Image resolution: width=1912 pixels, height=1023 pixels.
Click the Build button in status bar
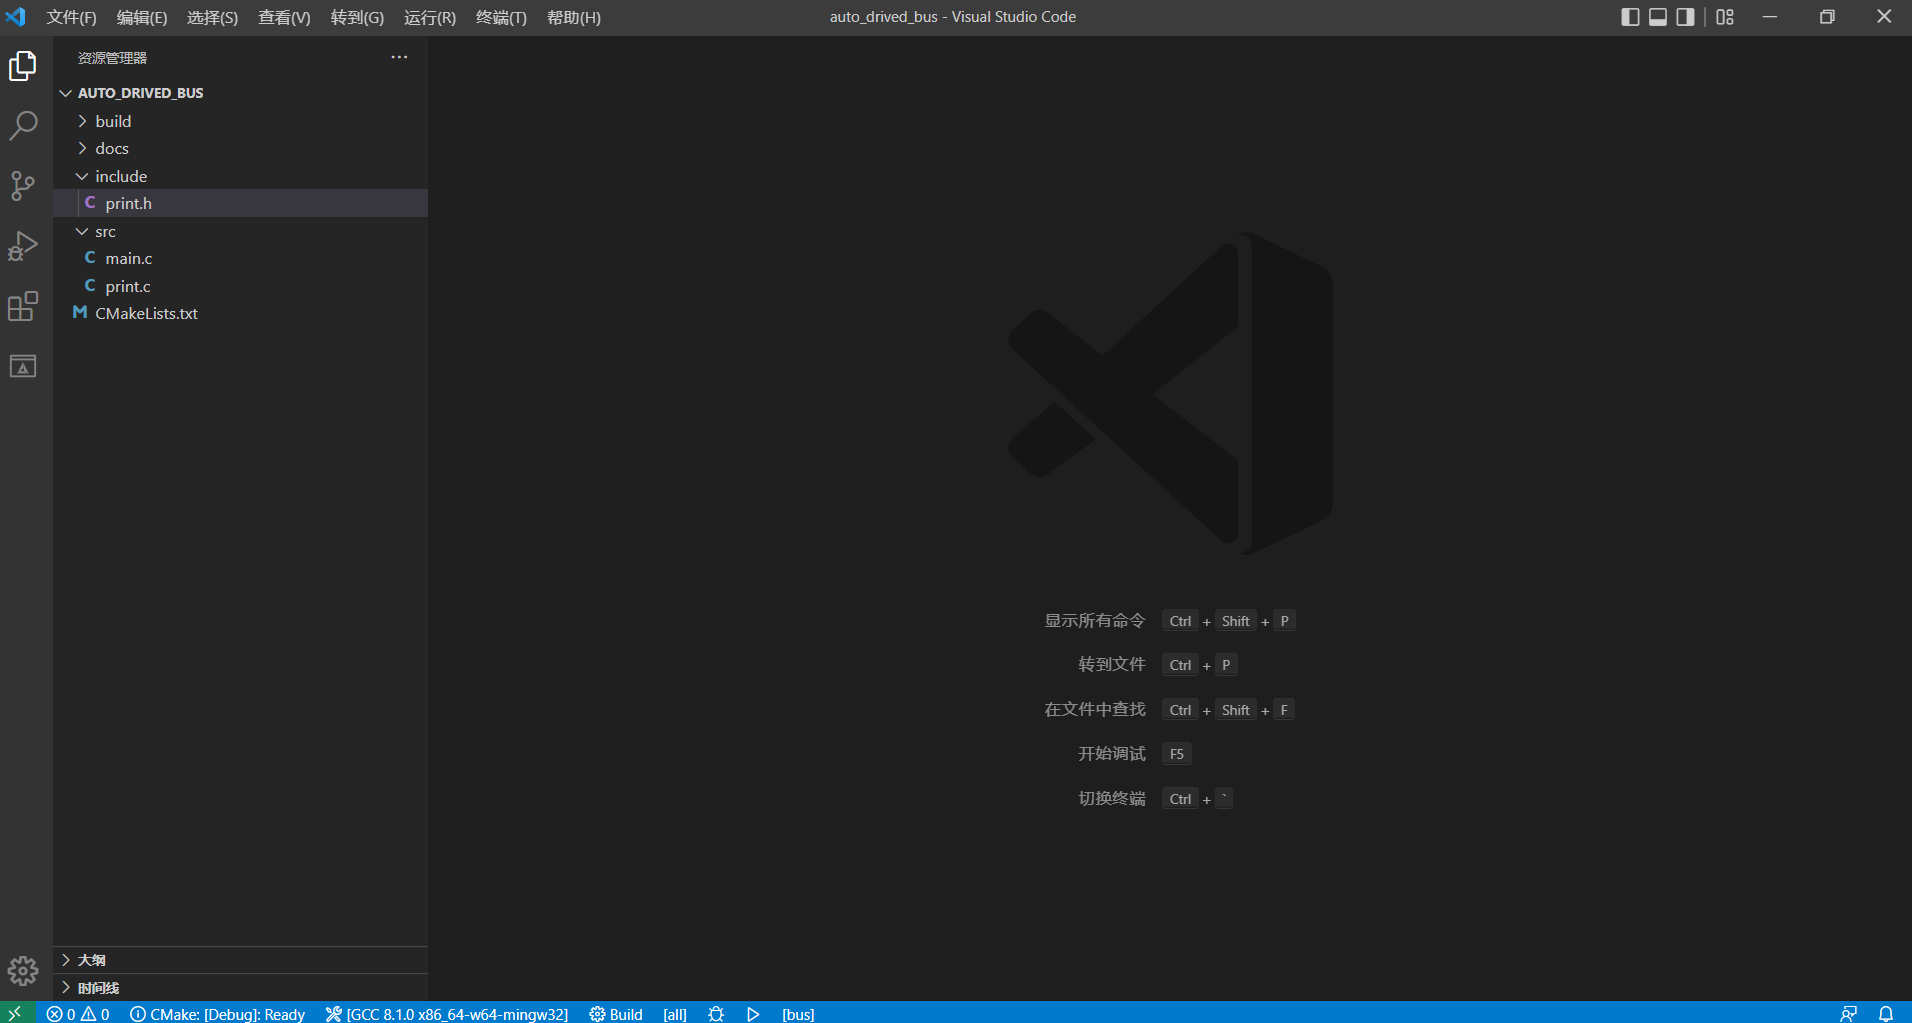(616, 1013)
